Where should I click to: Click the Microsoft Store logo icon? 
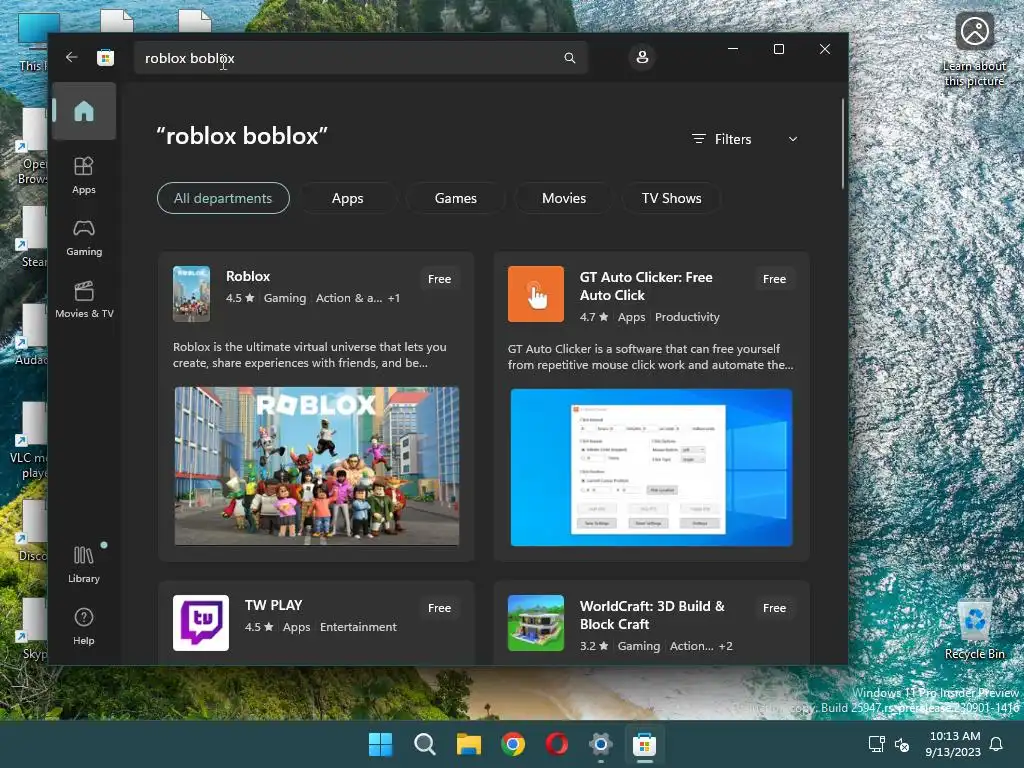[105, 58]
